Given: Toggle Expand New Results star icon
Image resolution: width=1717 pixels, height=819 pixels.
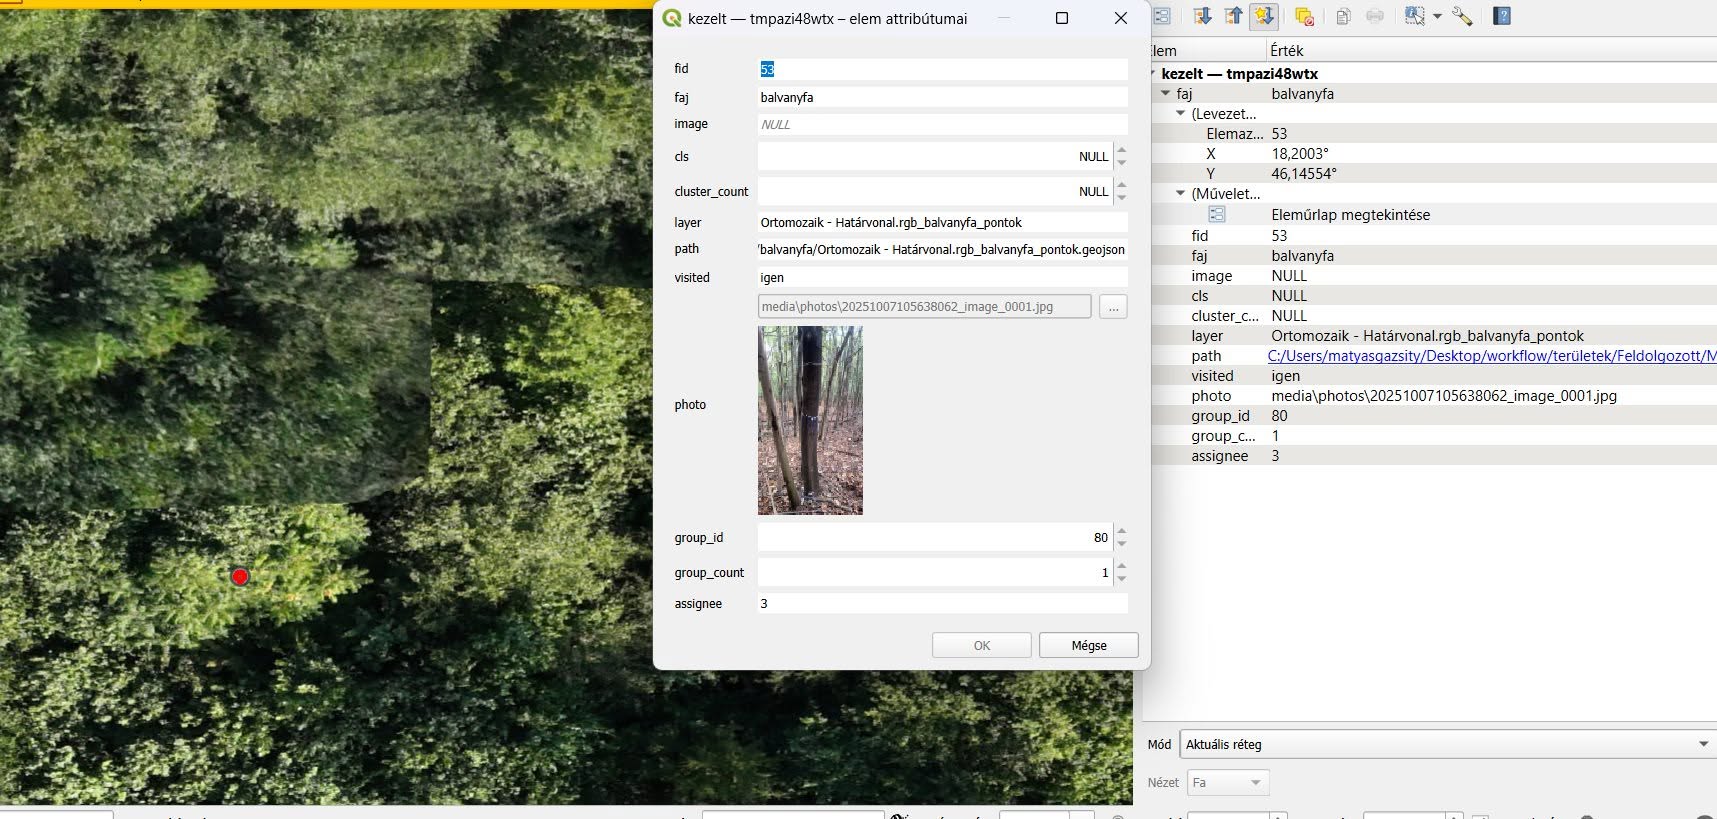Looking at the screenshot, I should tap(1264, 16).
